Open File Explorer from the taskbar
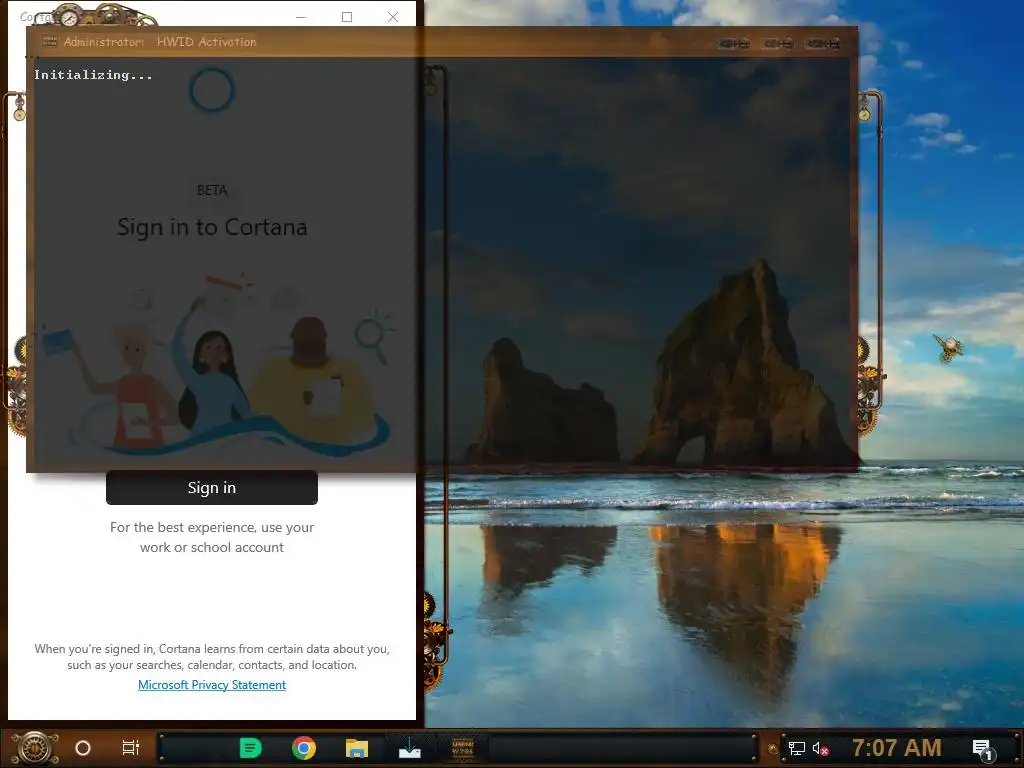The width and height of the screenshot is (1024, 768). coord(357,748)
